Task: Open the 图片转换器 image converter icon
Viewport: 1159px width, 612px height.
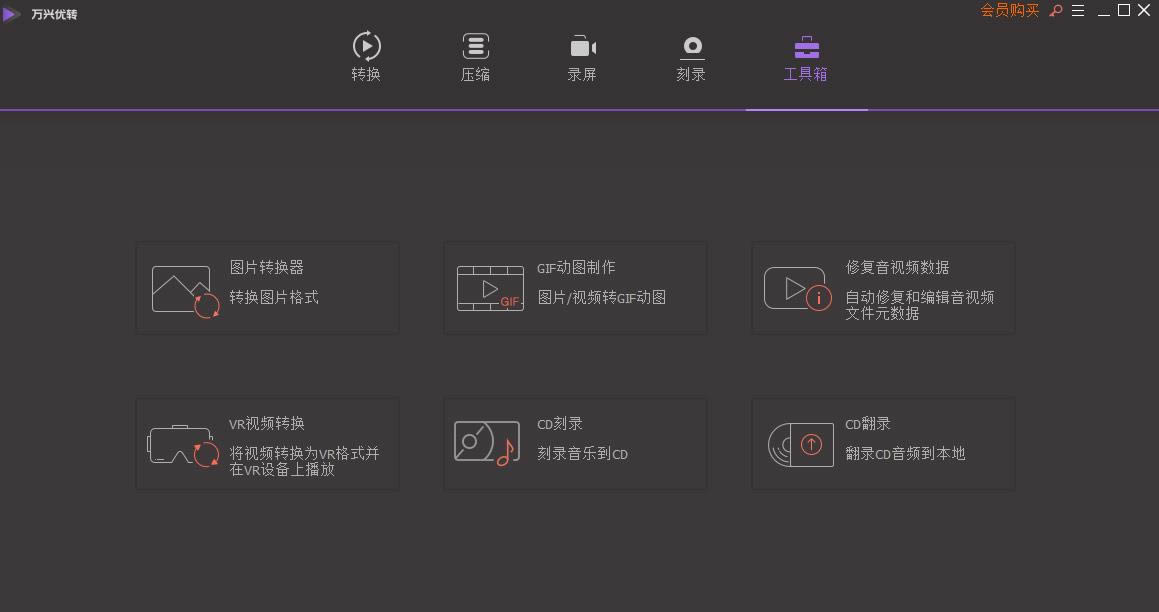Action: (x=185, y=290)
